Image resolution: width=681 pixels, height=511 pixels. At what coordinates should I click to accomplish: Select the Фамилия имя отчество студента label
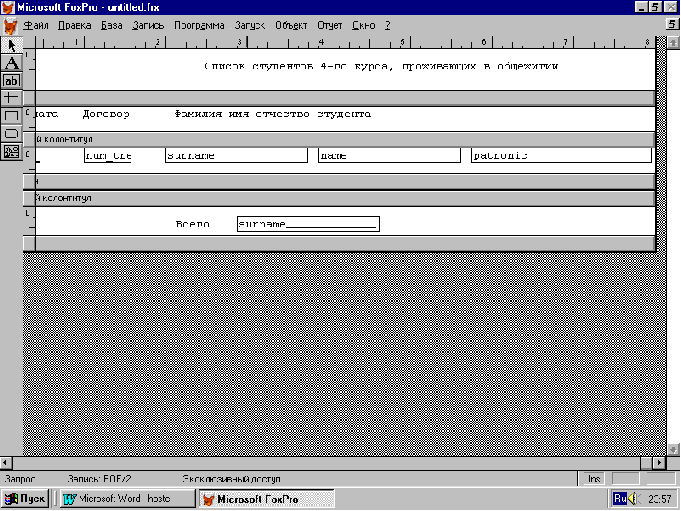pos(273,114)
